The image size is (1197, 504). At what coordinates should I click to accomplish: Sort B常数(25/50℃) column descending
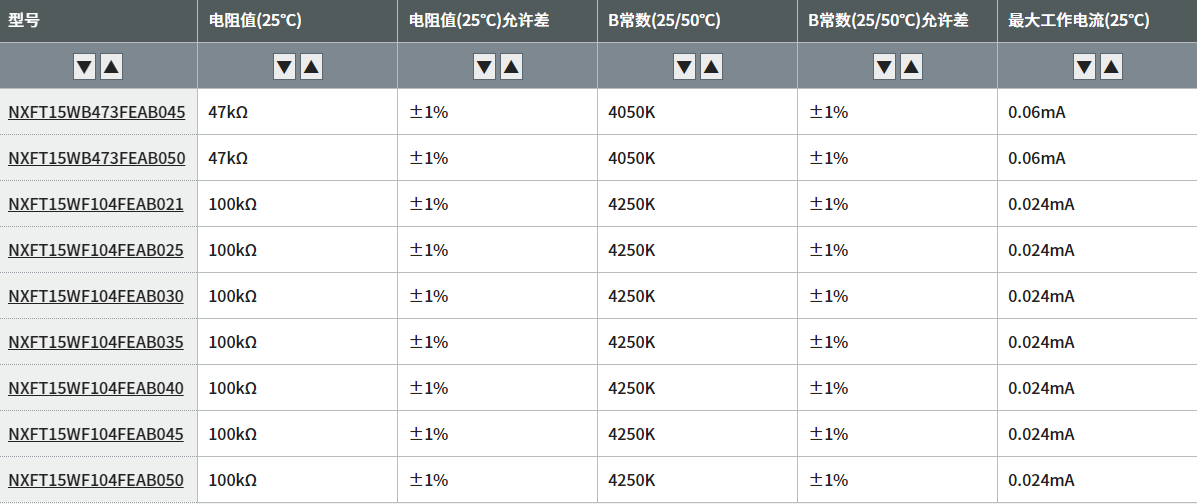click(685, 66)
